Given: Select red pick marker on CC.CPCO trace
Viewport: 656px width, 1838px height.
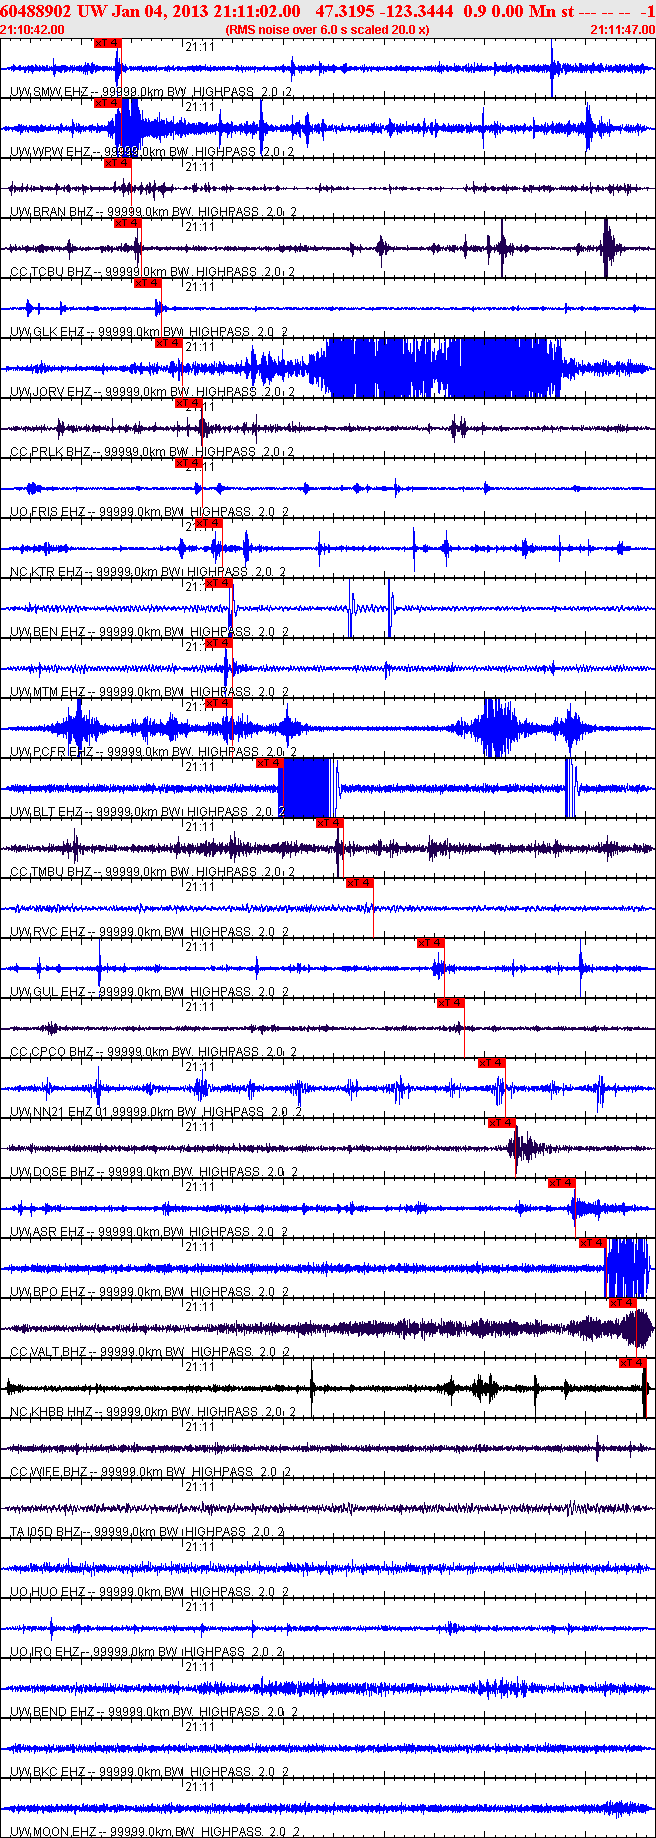Looking at the screenshot, I should pyautogui.click(x=450, y=1003).
